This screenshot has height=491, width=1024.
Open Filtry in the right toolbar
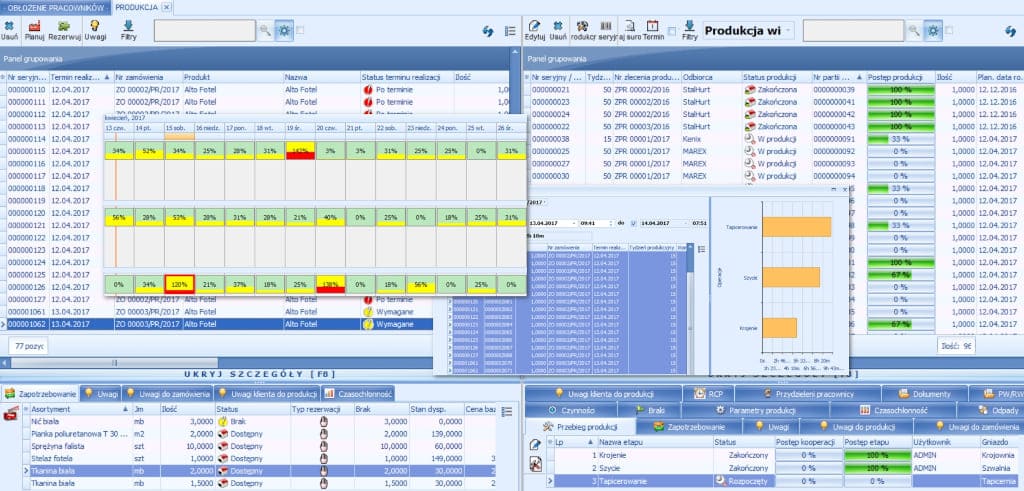tap(689, 26)
